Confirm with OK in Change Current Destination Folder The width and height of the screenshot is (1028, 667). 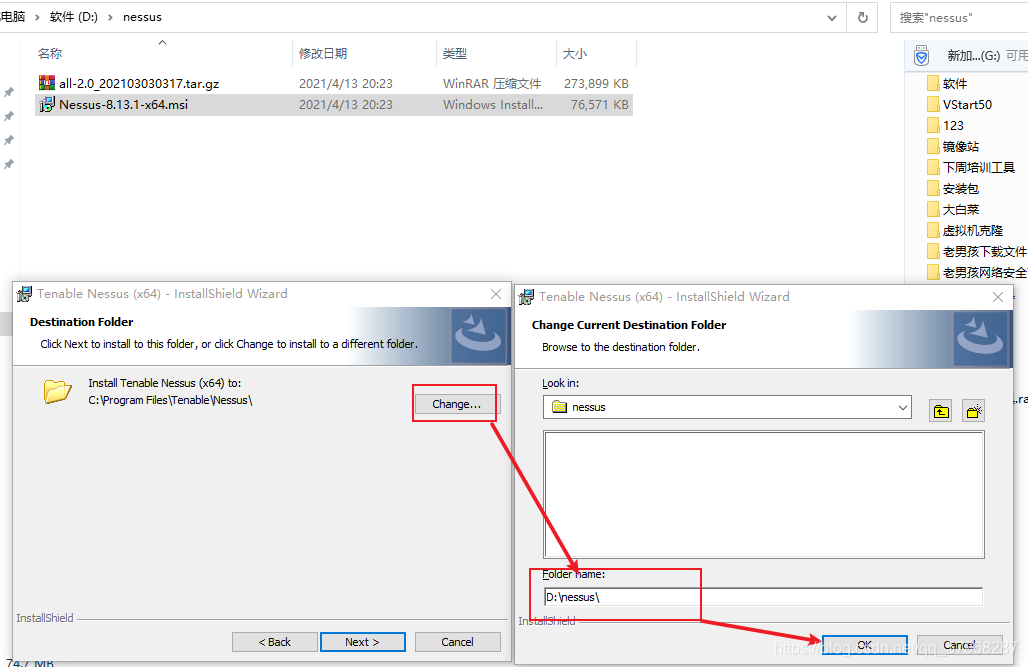865,645
